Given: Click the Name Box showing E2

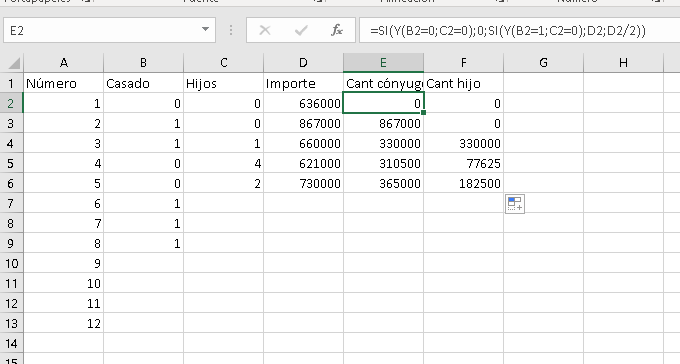Looking at the screenshot, I should click(109, 30).
